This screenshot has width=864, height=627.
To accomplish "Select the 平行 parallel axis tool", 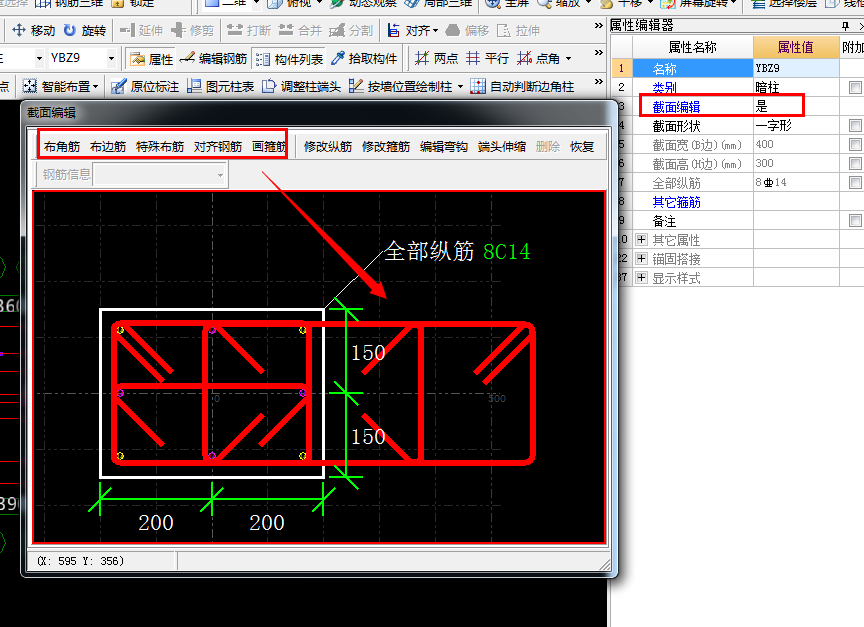I will 487,58.
